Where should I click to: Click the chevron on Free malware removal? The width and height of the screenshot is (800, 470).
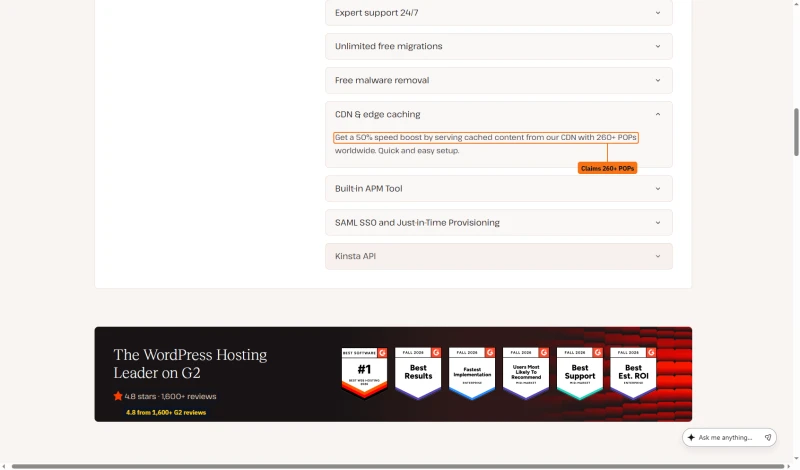click(x=658, y=81)
